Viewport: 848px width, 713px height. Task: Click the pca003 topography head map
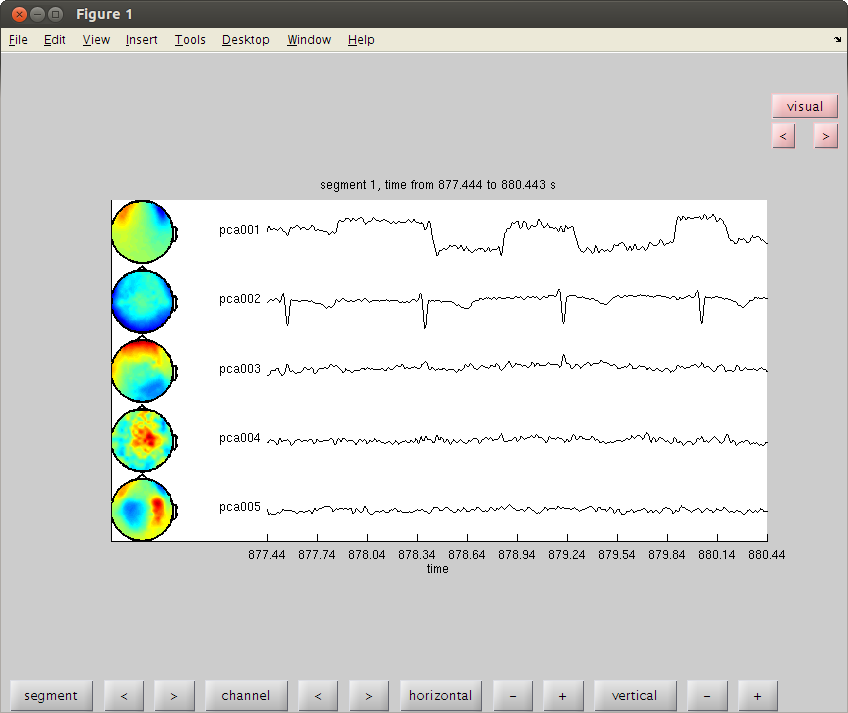point(143,371)
